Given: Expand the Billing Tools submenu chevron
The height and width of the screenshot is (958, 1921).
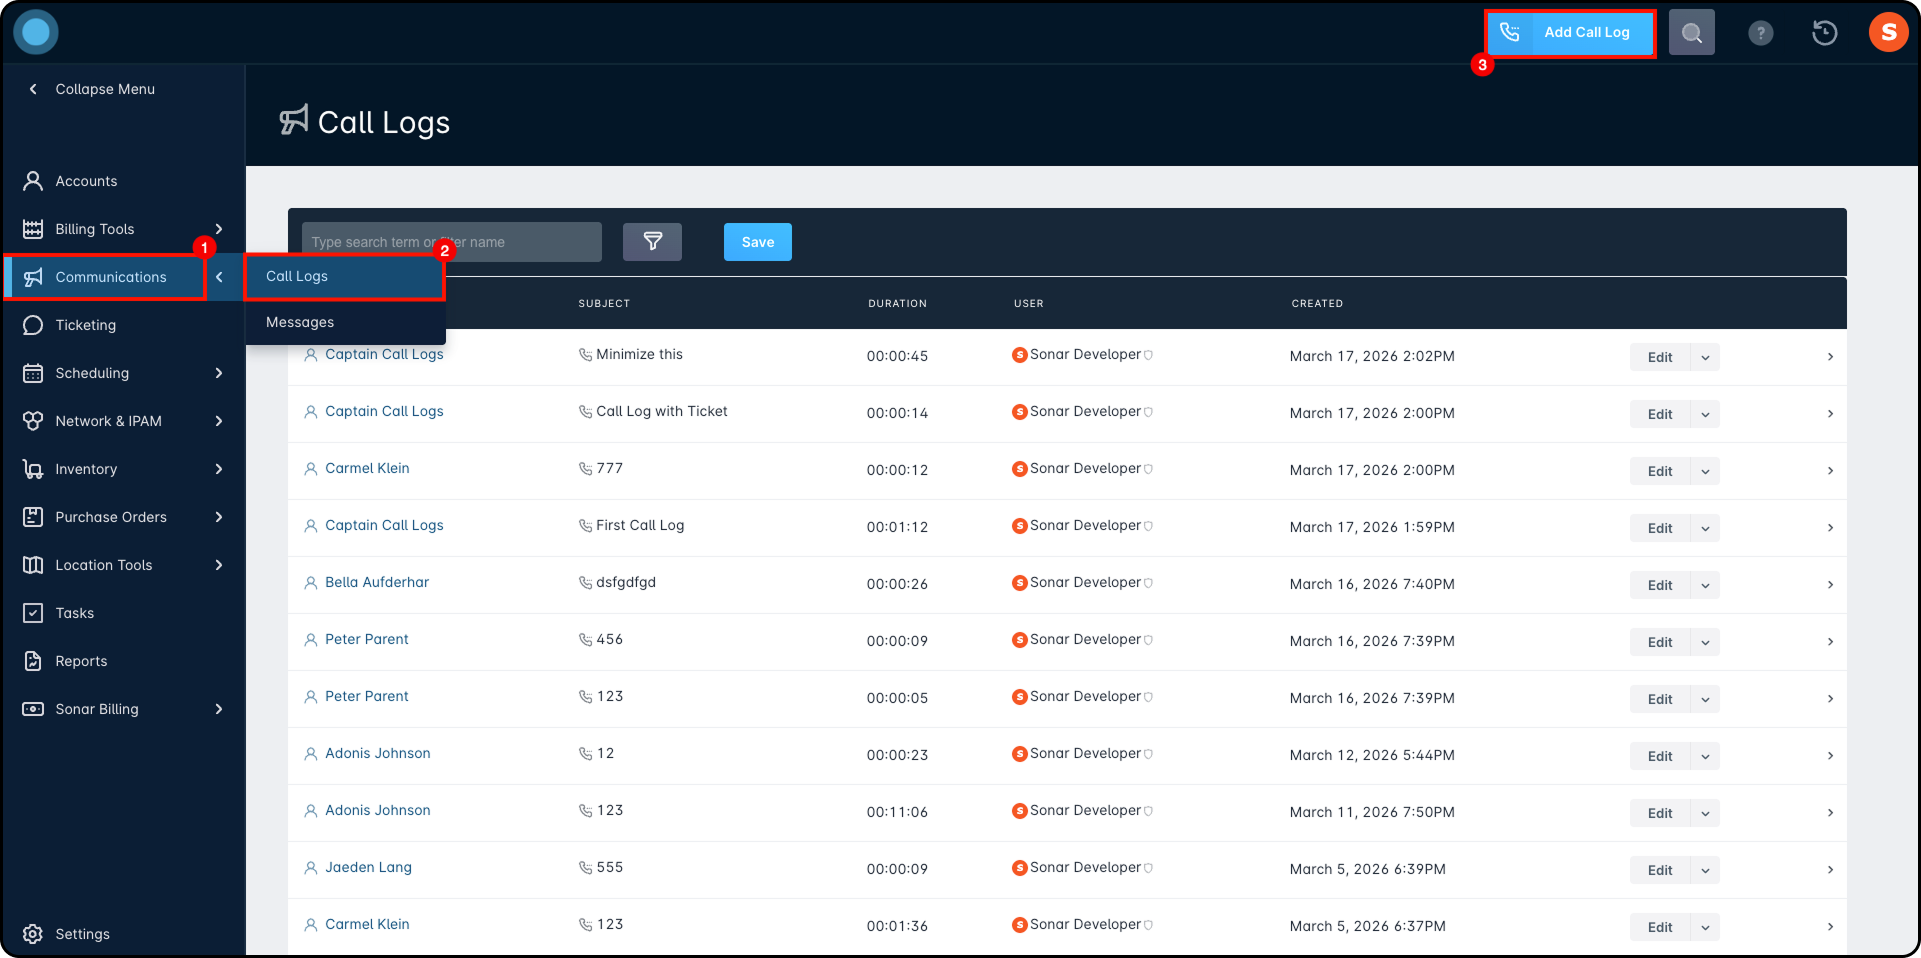Looking at the screenshot, I should coord(219,229).
